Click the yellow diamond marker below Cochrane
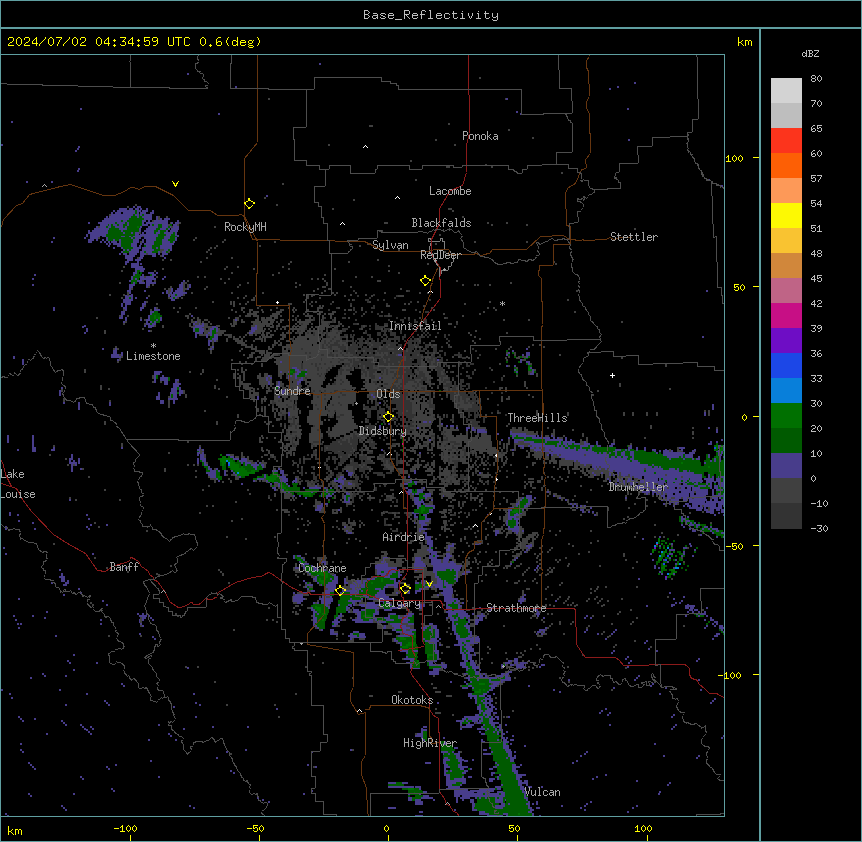The image size is (862, 842). pos(340,590)
